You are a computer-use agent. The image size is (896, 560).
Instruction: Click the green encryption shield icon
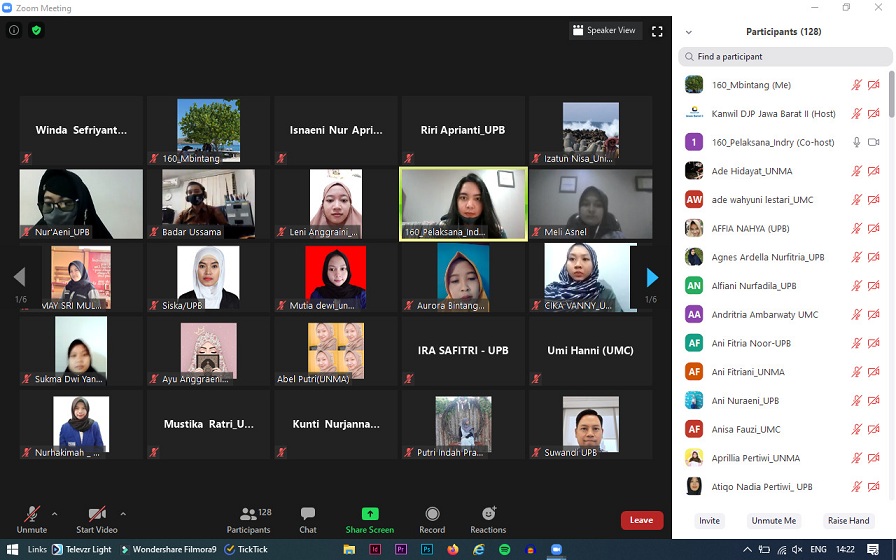(37, 30)
